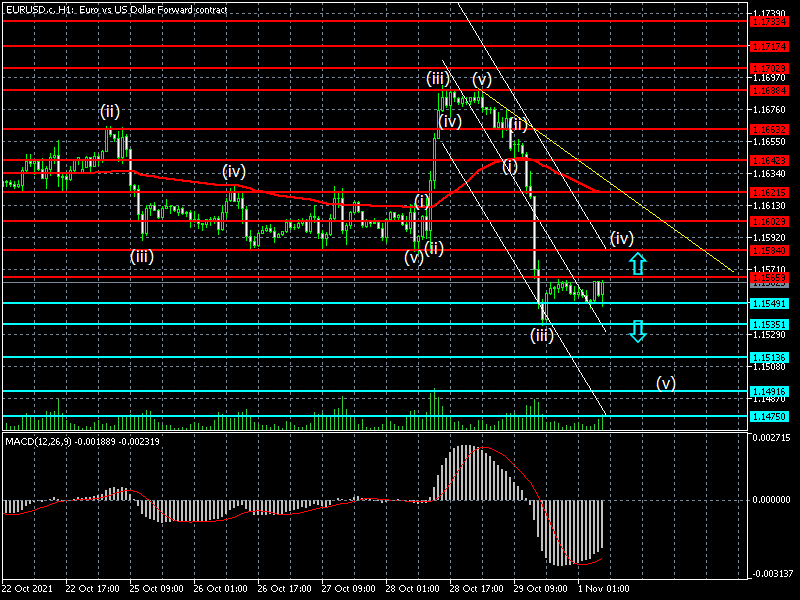
Task: Click the red 1.17334 price level tag
Action: [x=769, y=20]
